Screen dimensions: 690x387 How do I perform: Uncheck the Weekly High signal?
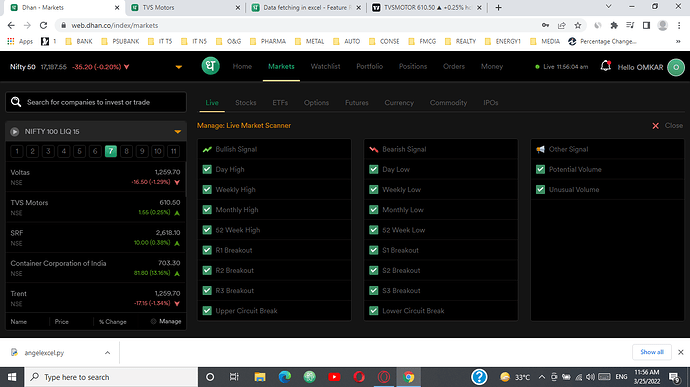pyautogui.click(x=207, y=190)
